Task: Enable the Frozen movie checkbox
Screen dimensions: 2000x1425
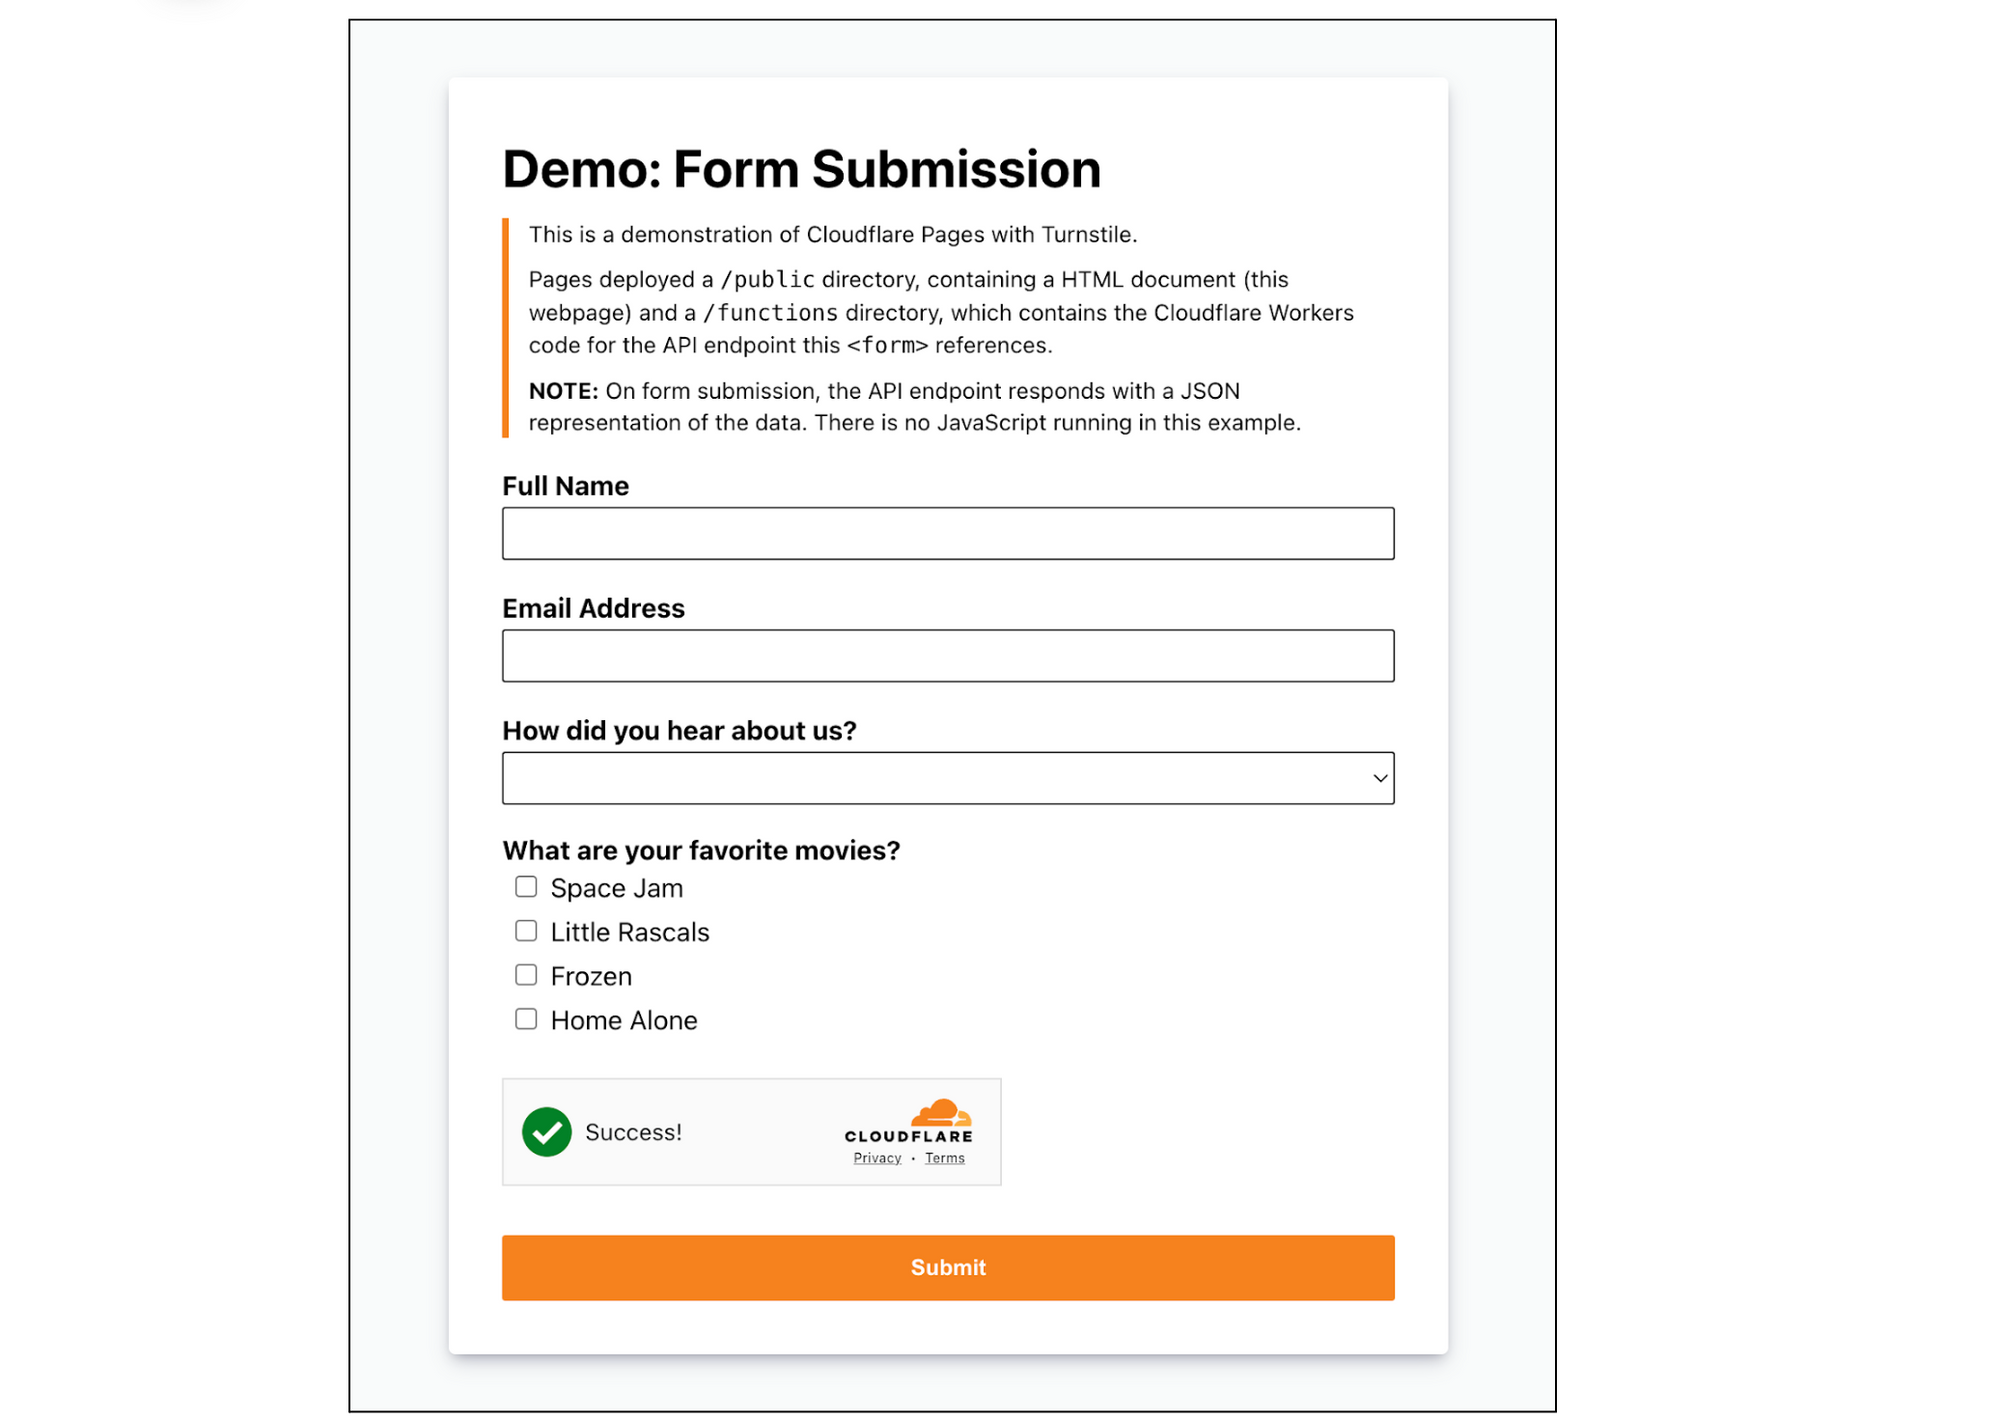Action: click(526, 975)
